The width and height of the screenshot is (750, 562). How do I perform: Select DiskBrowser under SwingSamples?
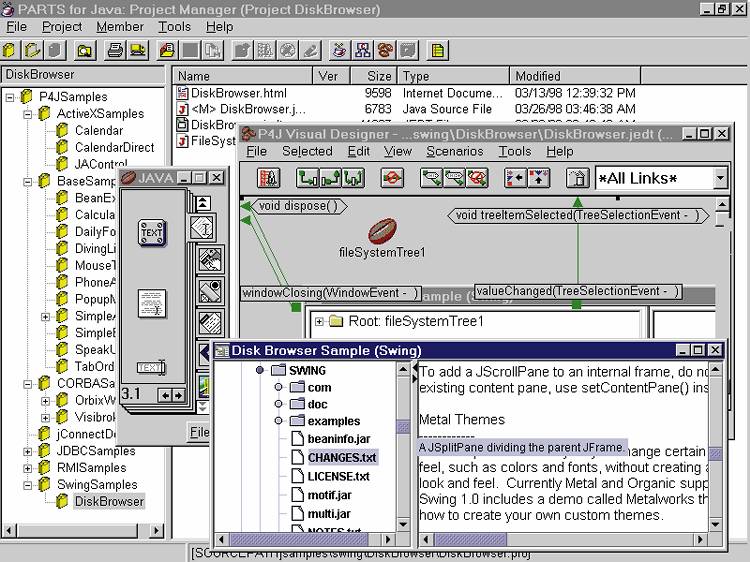tap(109, 501)
